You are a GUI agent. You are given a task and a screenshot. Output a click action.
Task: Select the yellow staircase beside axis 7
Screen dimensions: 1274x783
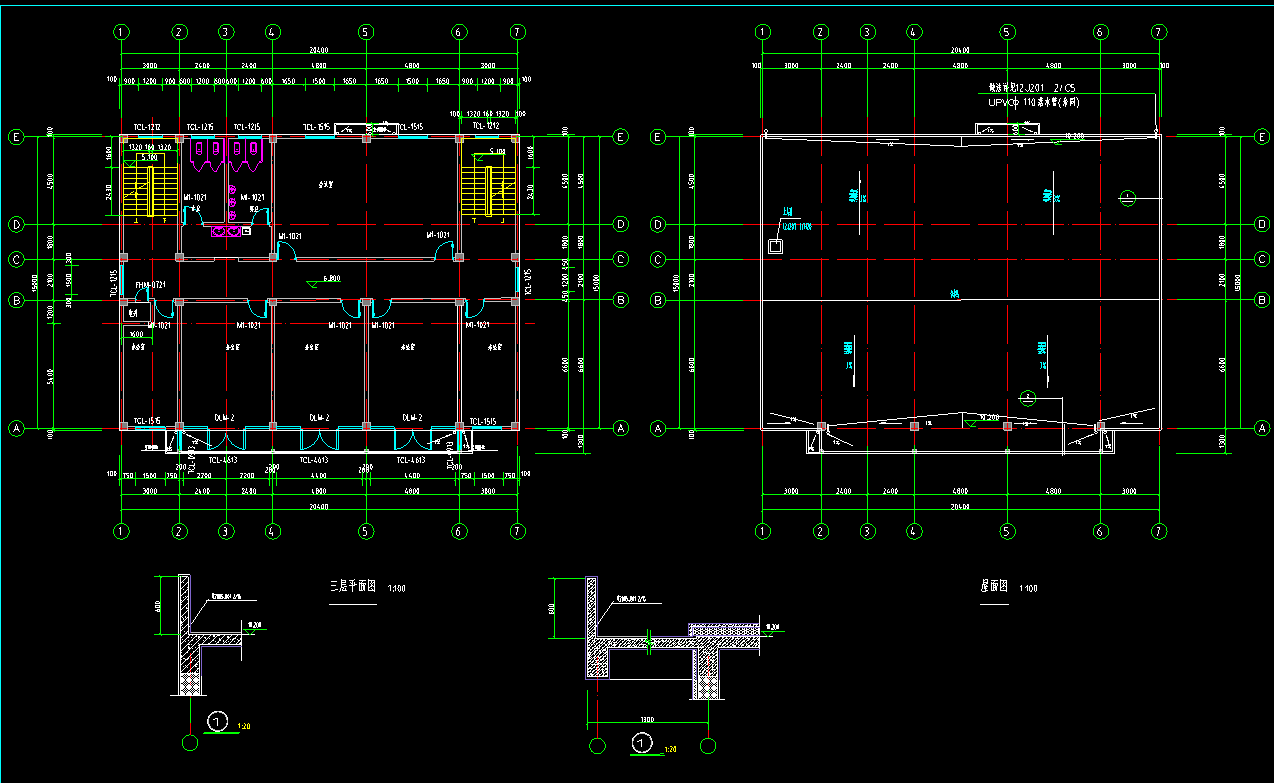coord(488,191)
